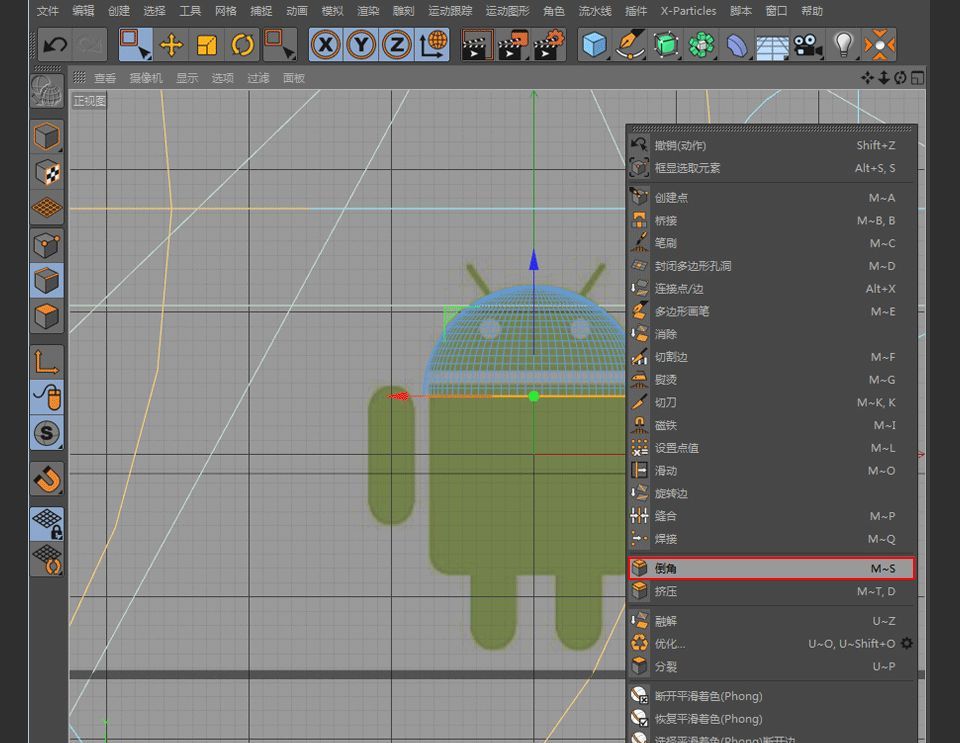Enable axis mode L-shaped icon
Screen dimensions: 960x743
coord(47,361)
